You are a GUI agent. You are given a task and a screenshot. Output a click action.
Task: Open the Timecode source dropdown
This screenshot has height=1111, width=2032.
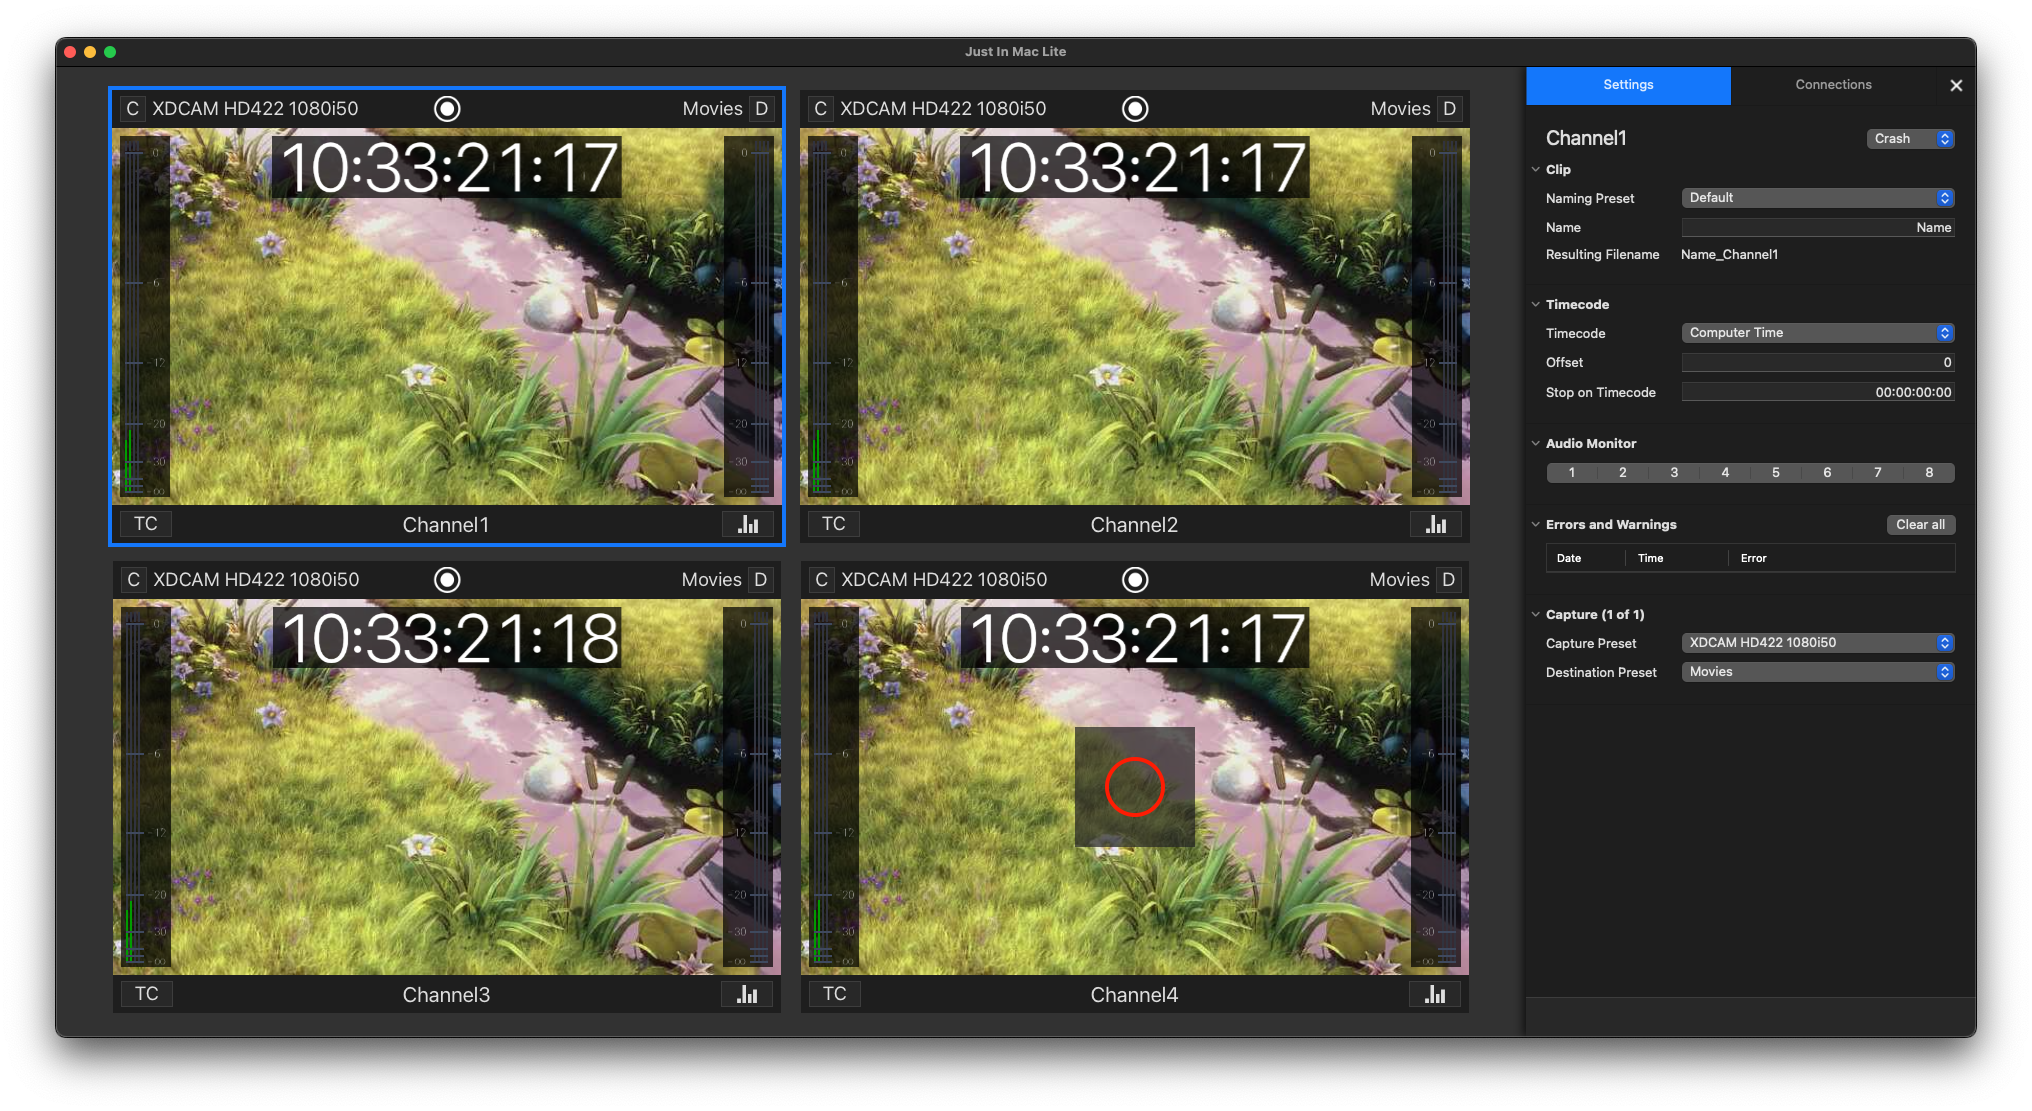coord(1818,333)
